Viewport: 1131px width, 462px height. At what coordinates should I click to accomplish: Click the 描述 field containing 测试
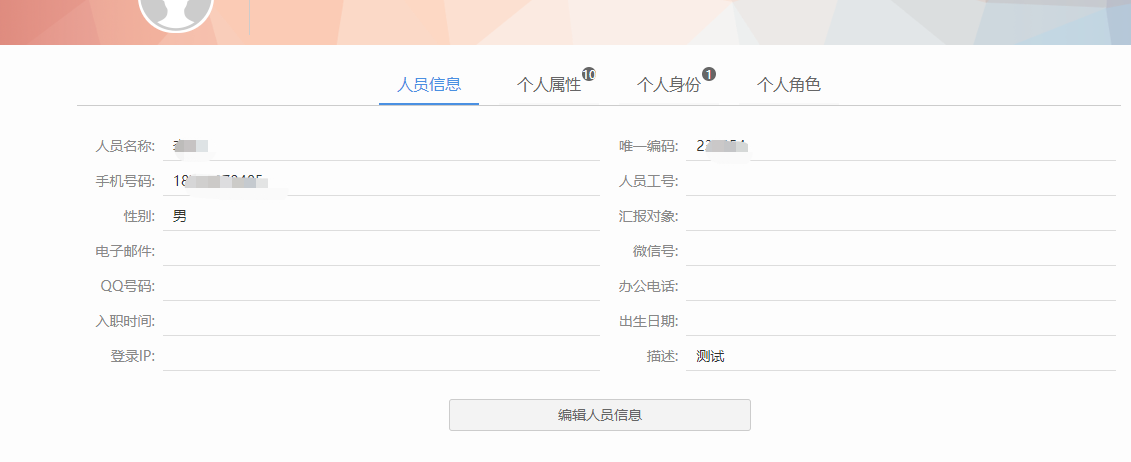[x=900, y=356]
